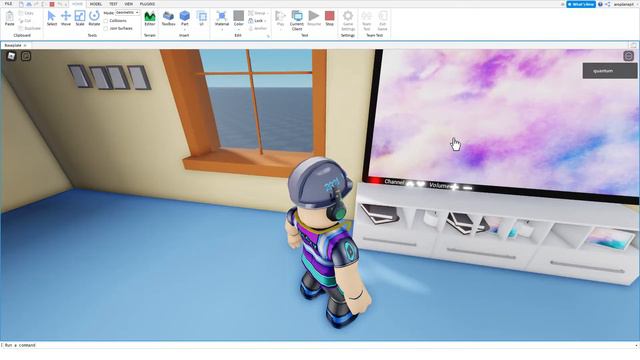Toggle the Join Surfaces checkbox
Viewport: 640px width, 360px height.
106,28
